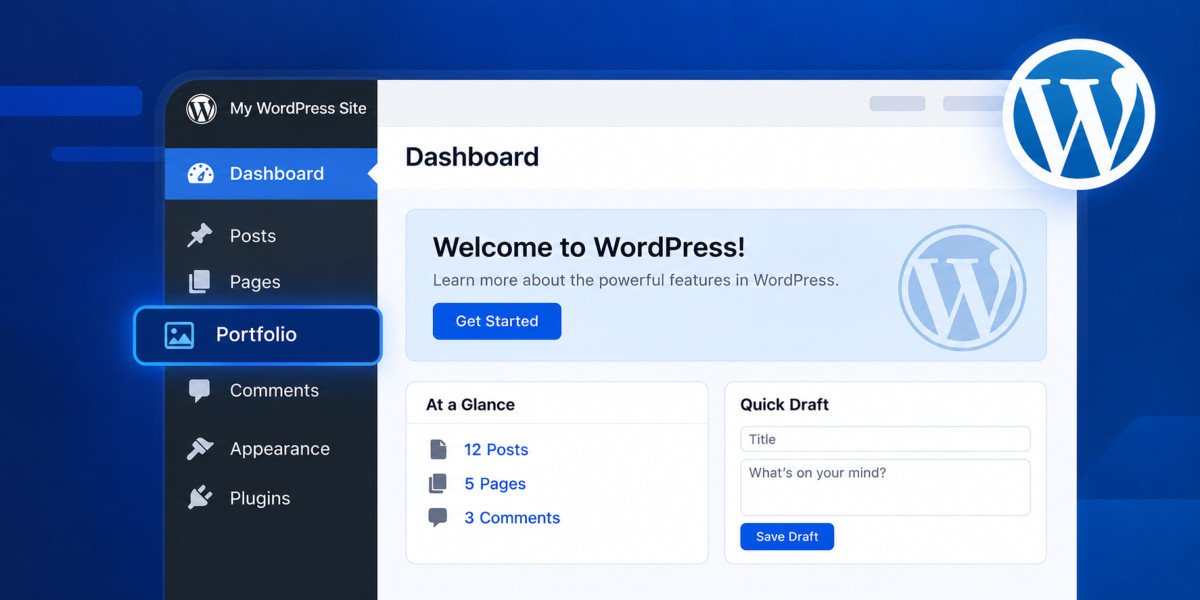Image resolution: width=1200 pixels, height=600 pixels.
Task: Click the Pages stacked-sheets icon in sidebar
Action: coord(200,282)
